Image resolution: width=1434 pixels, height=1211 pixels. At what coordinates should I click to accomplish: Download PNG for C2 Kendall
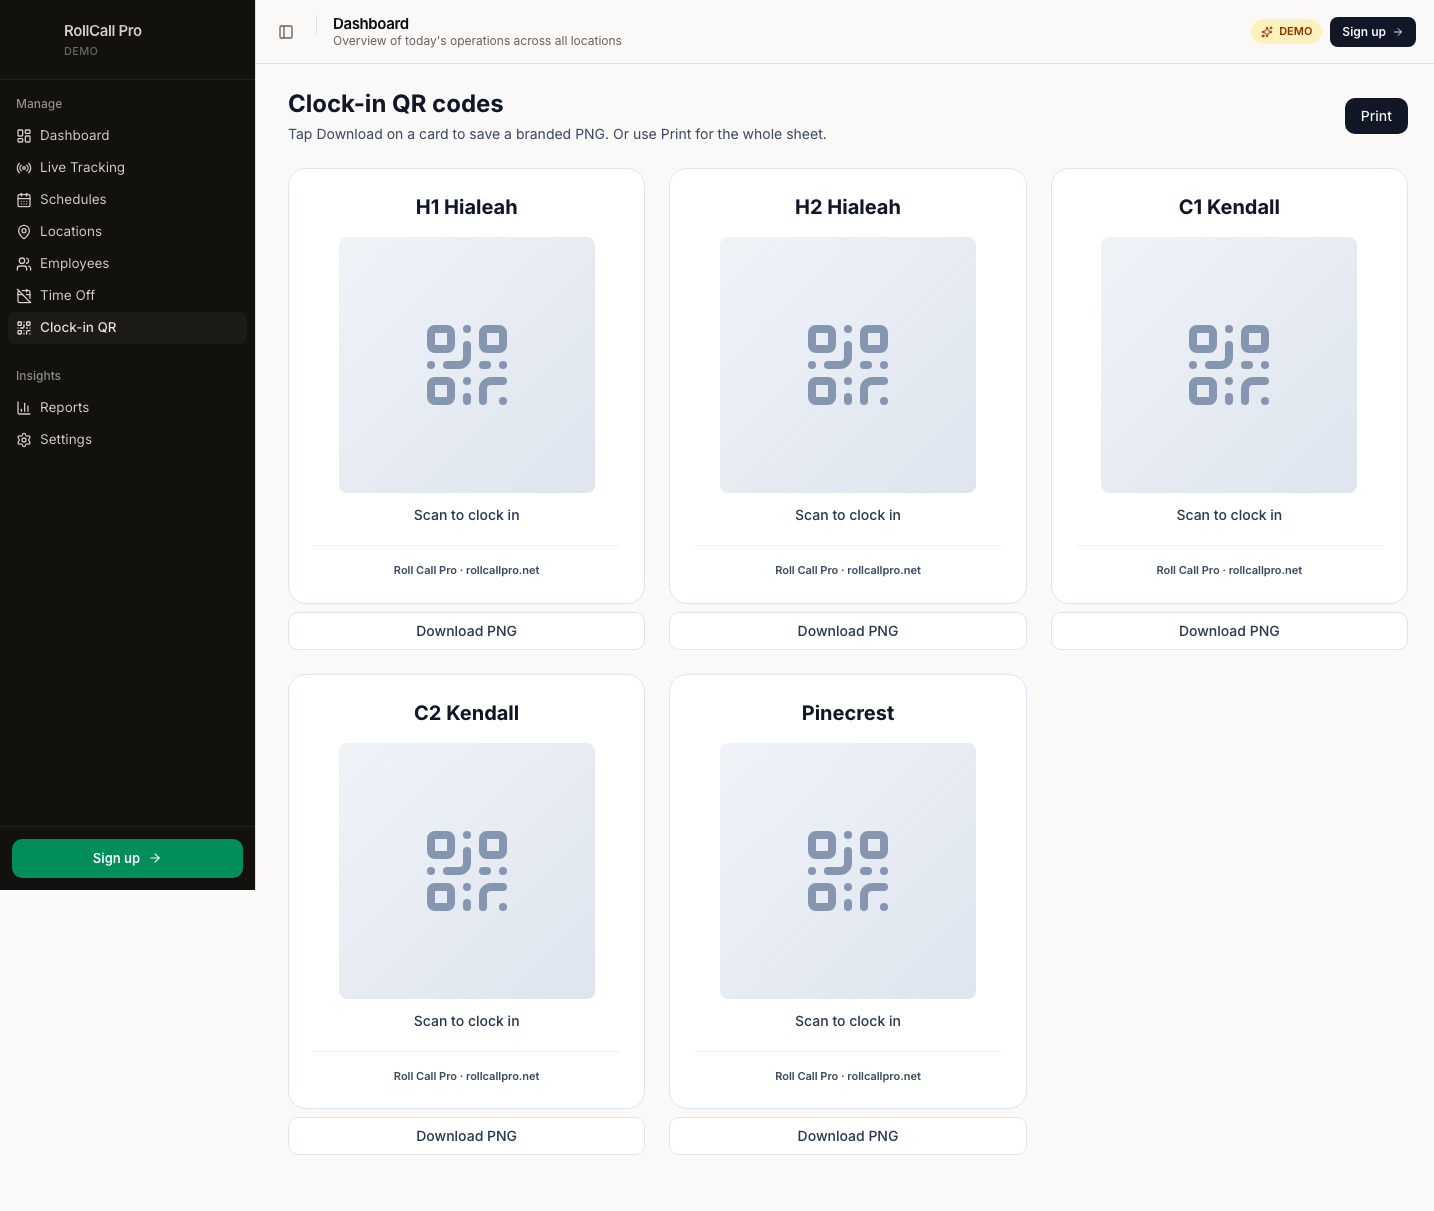pos(467,1136)
